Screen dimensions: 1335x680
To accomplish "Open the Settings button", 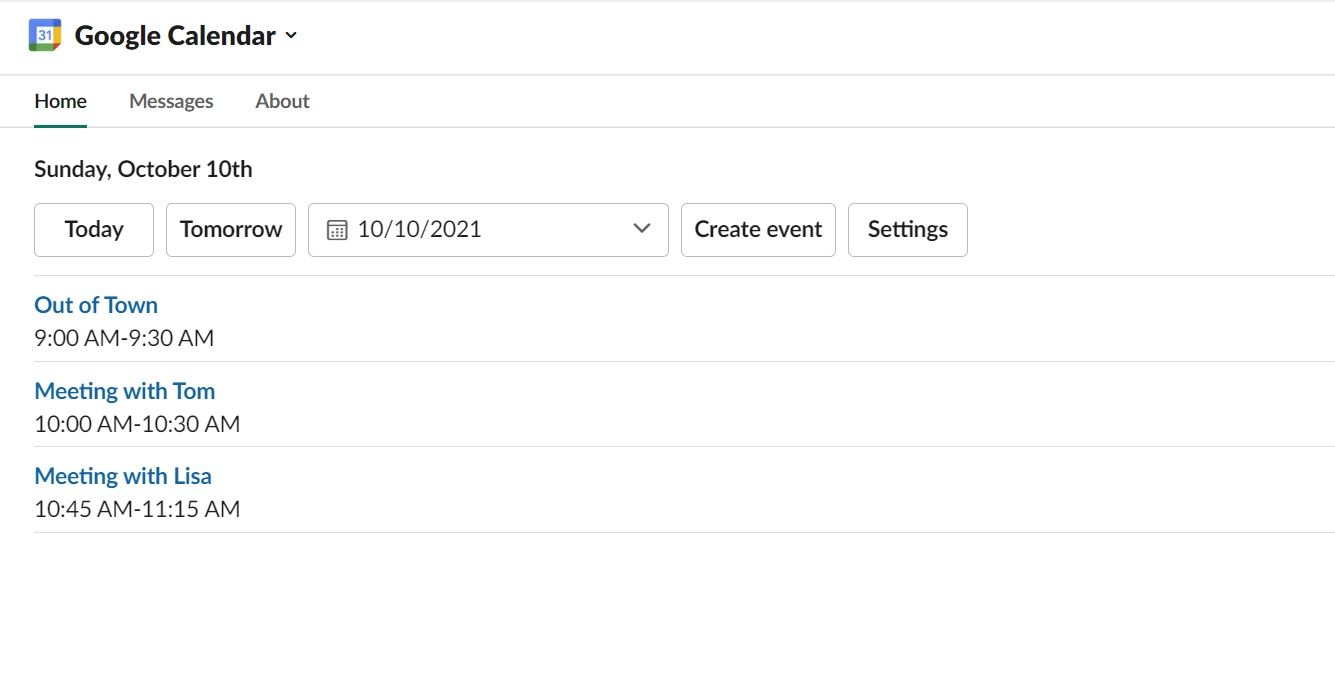I will coord(907,229).
